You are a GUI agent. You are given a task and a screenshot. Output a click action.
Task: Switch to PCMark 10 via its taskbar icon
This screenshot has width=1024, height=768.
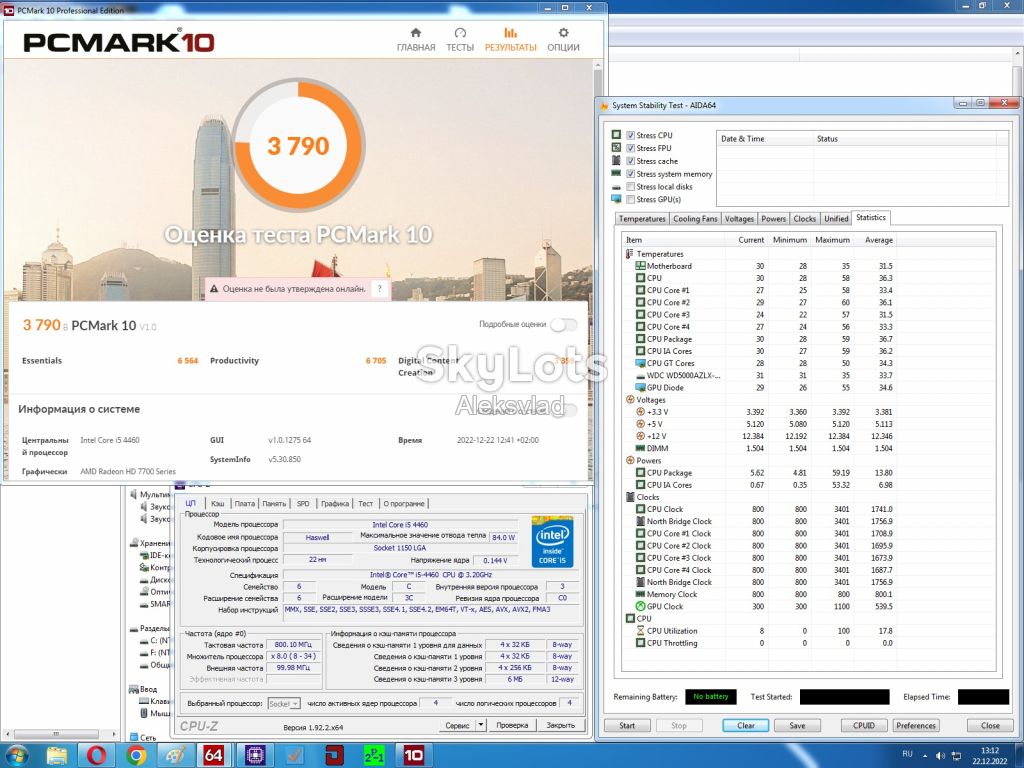click(x=413, y=756)
